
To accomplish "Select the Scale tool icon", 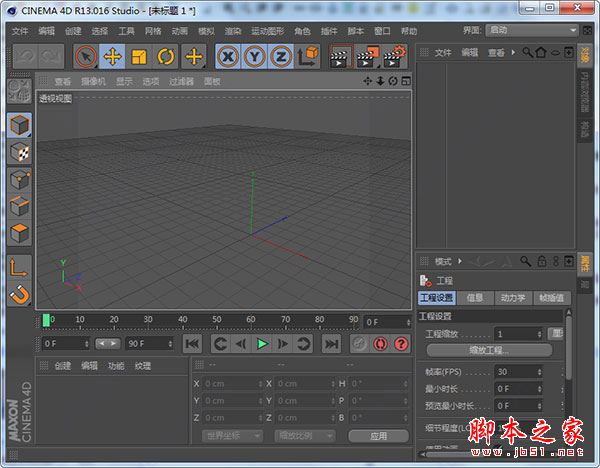I will point(139,57).
